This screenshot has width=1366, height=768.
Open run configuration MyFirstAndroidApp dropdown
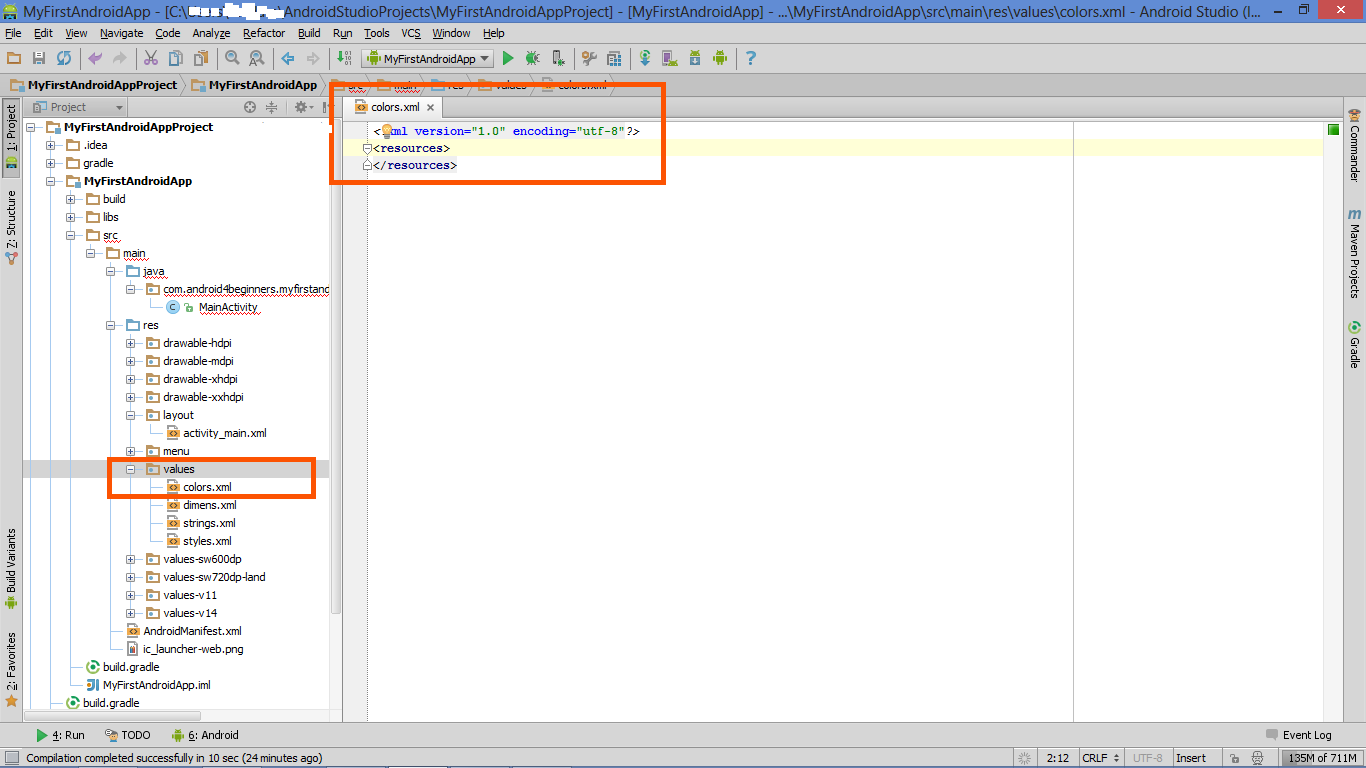[427, 59]
